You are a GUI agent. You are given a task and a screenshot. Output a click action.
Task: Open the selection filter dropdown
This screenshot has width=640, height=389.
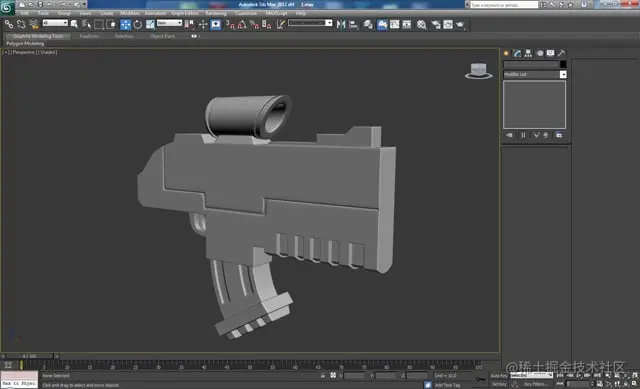55,23
